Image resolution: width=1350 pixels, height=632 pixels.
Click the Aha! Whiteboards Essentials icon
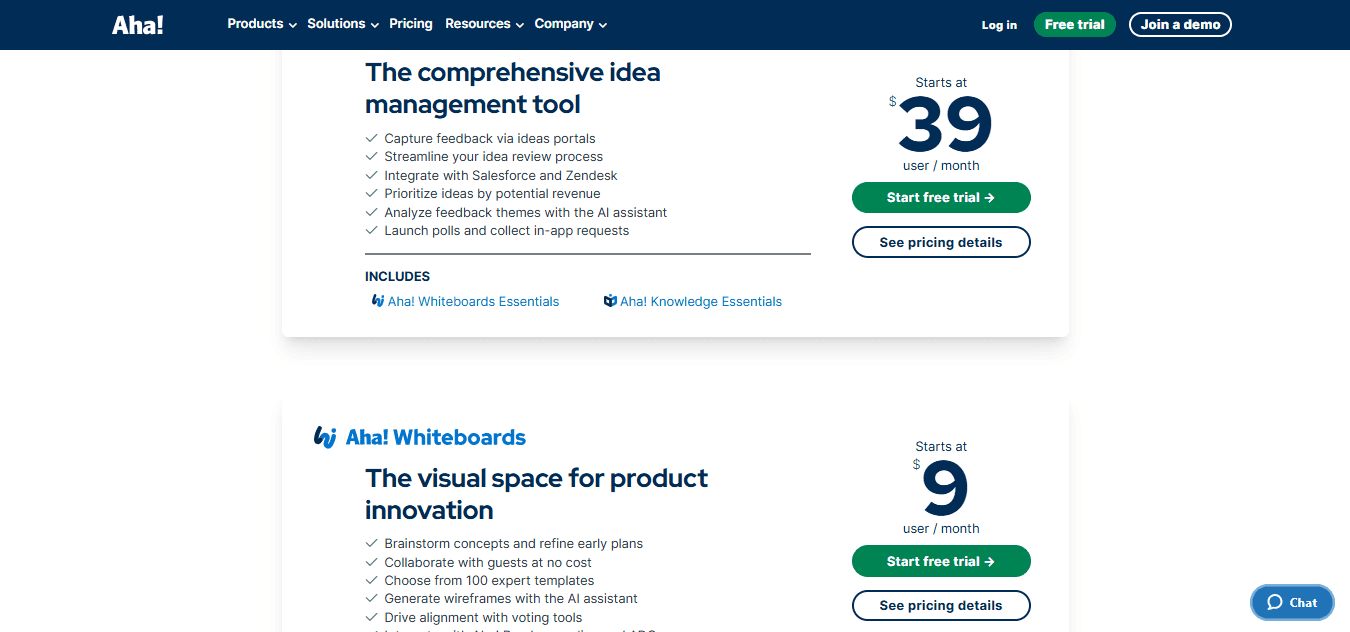coord(378,301)
